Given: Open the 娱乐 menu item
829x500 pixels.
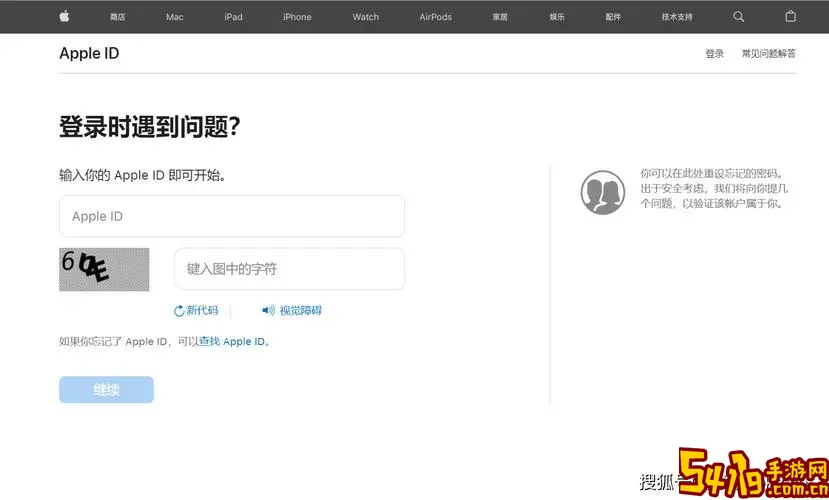Looking at the screenshot, I should [x=557, y=17].
